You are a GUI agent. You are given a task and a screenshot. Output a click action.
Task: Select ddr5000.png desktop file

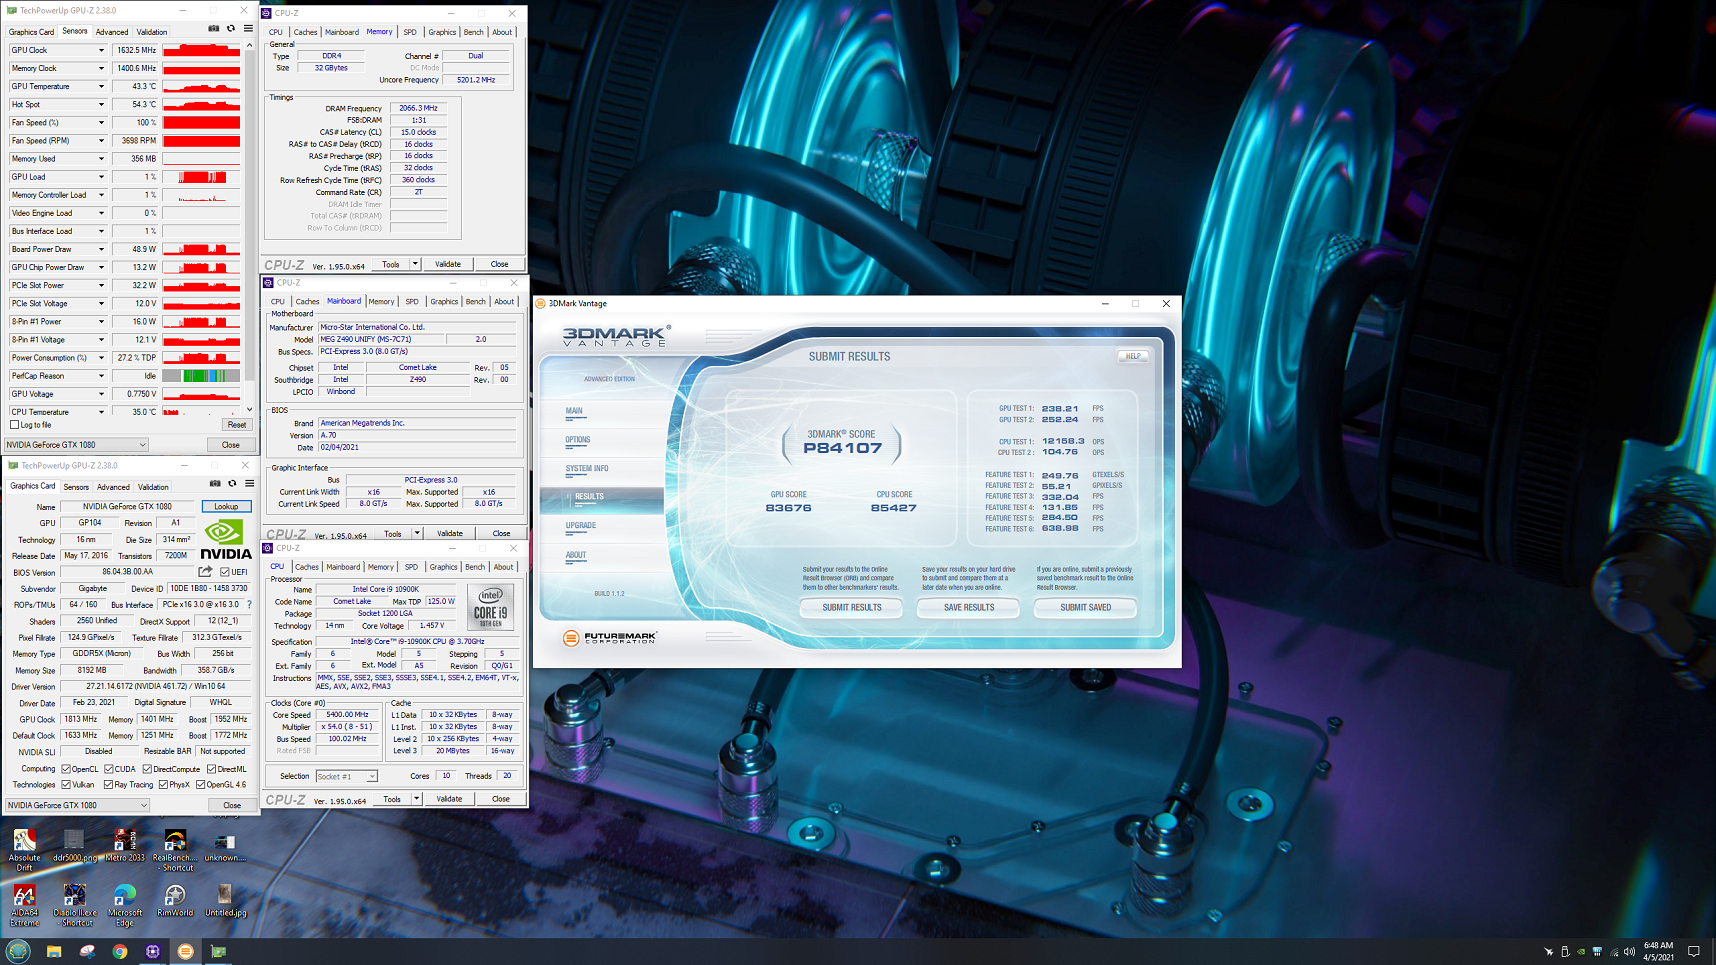coord(74,846)
